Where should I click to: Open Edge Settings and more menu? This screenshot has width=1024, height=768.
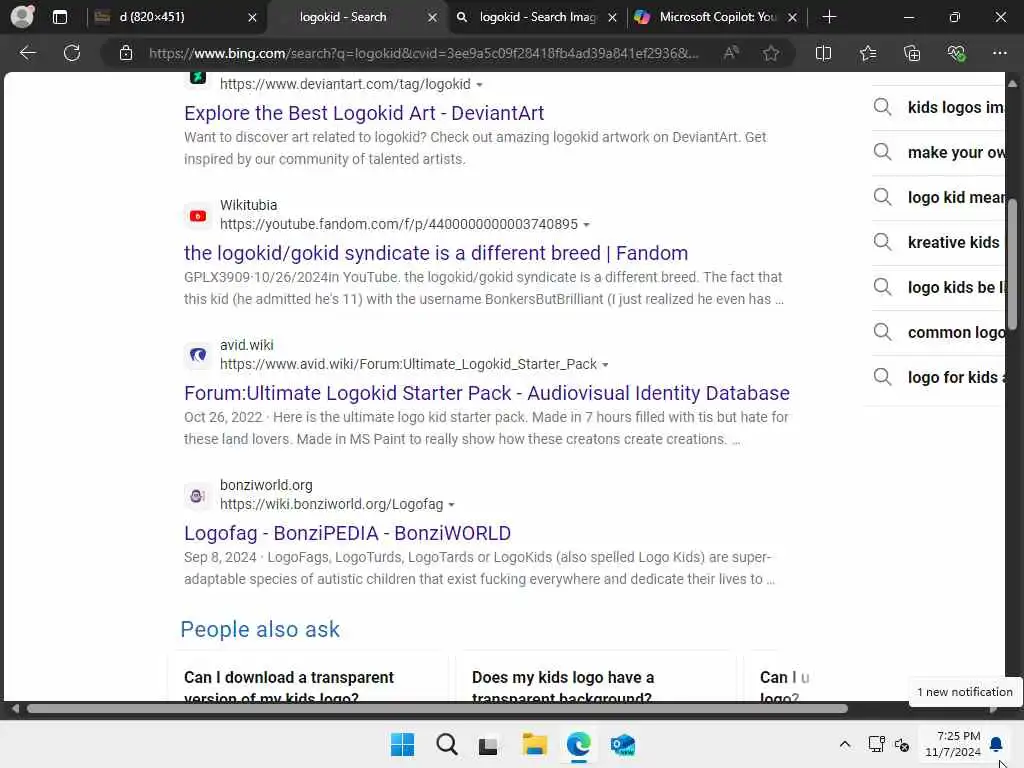coord(1000,53)
